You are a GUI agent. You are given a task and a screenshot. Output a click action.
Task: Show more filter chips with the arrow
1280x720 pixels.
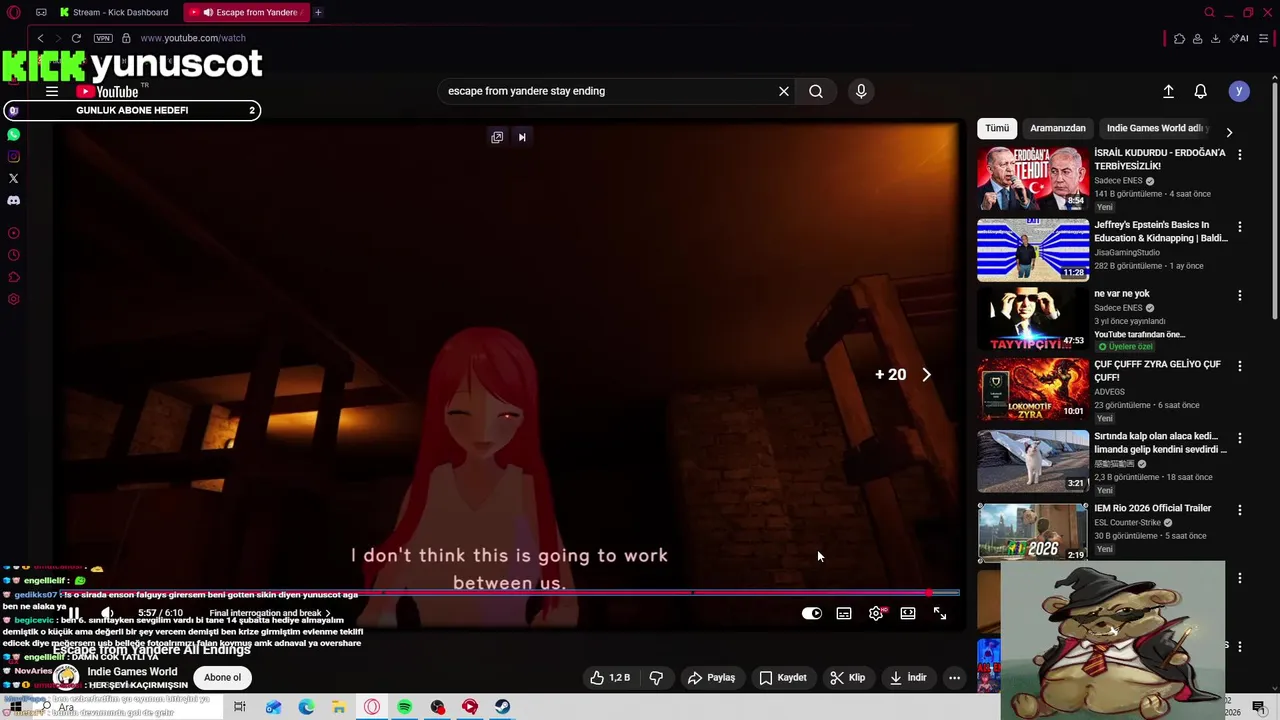1229,132
